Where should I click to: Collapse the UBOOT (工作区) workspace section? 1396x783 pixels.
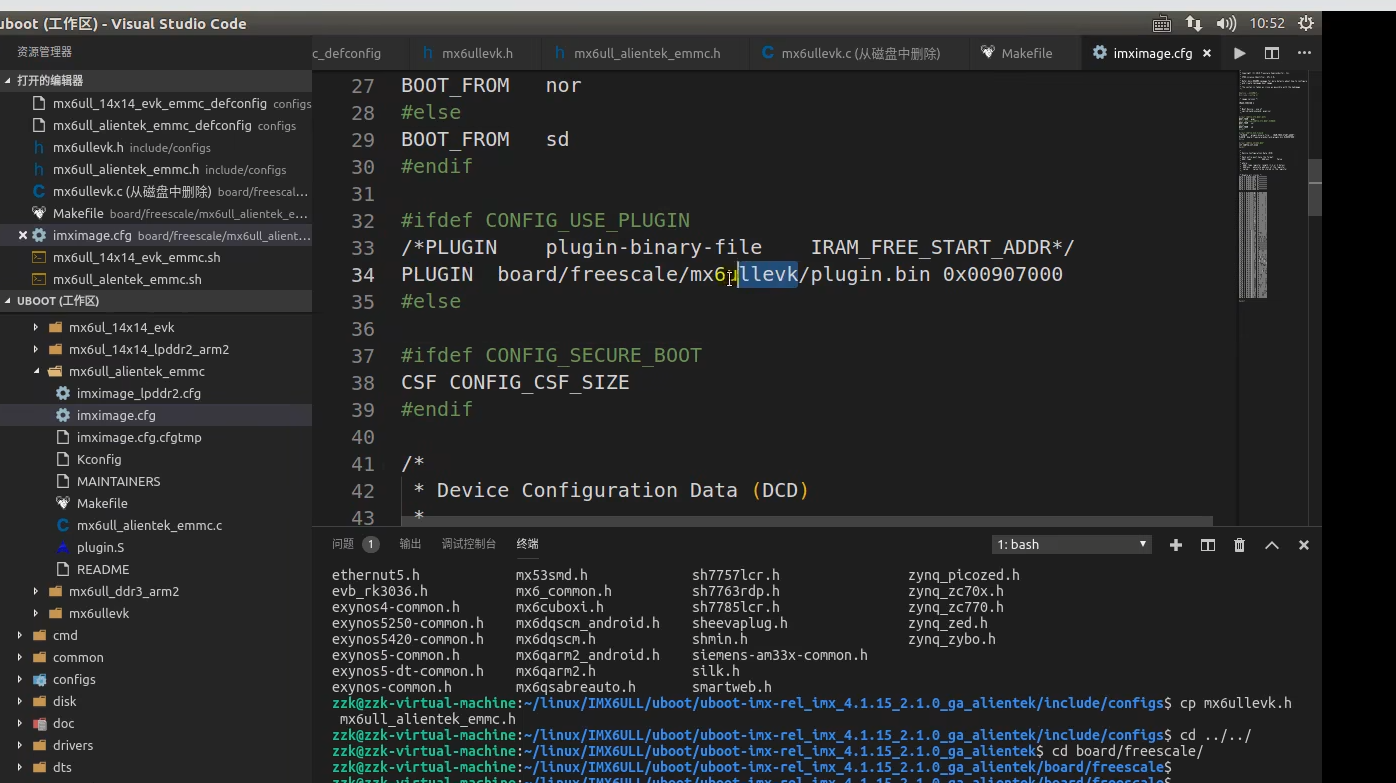click(x=156, y=301)
